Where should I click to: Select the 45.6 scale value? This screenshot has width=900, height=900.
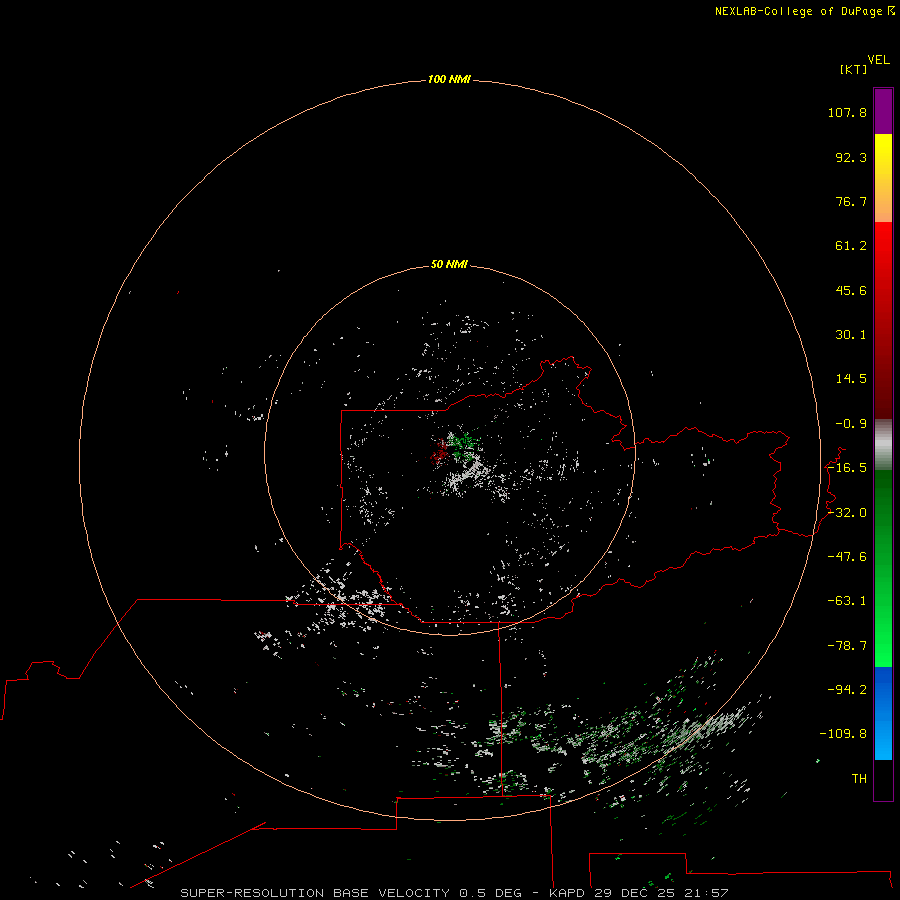(x=851, y=290)
